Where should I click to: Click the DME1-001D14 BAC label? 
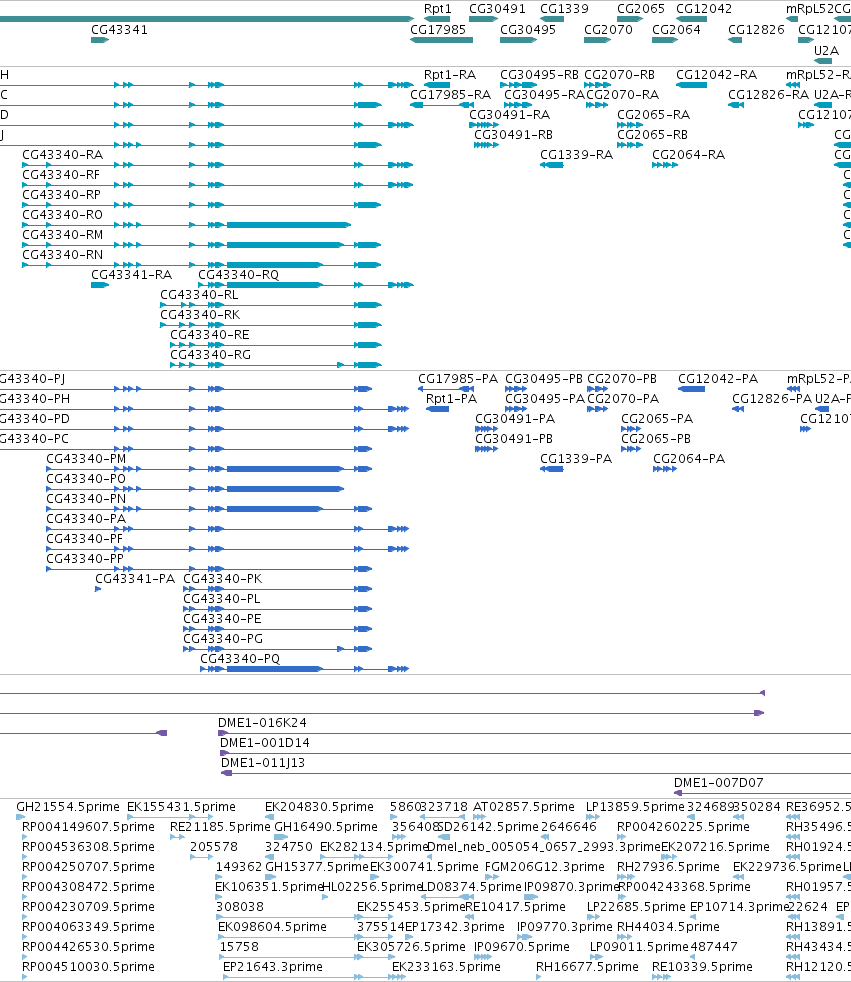[264, 743]
